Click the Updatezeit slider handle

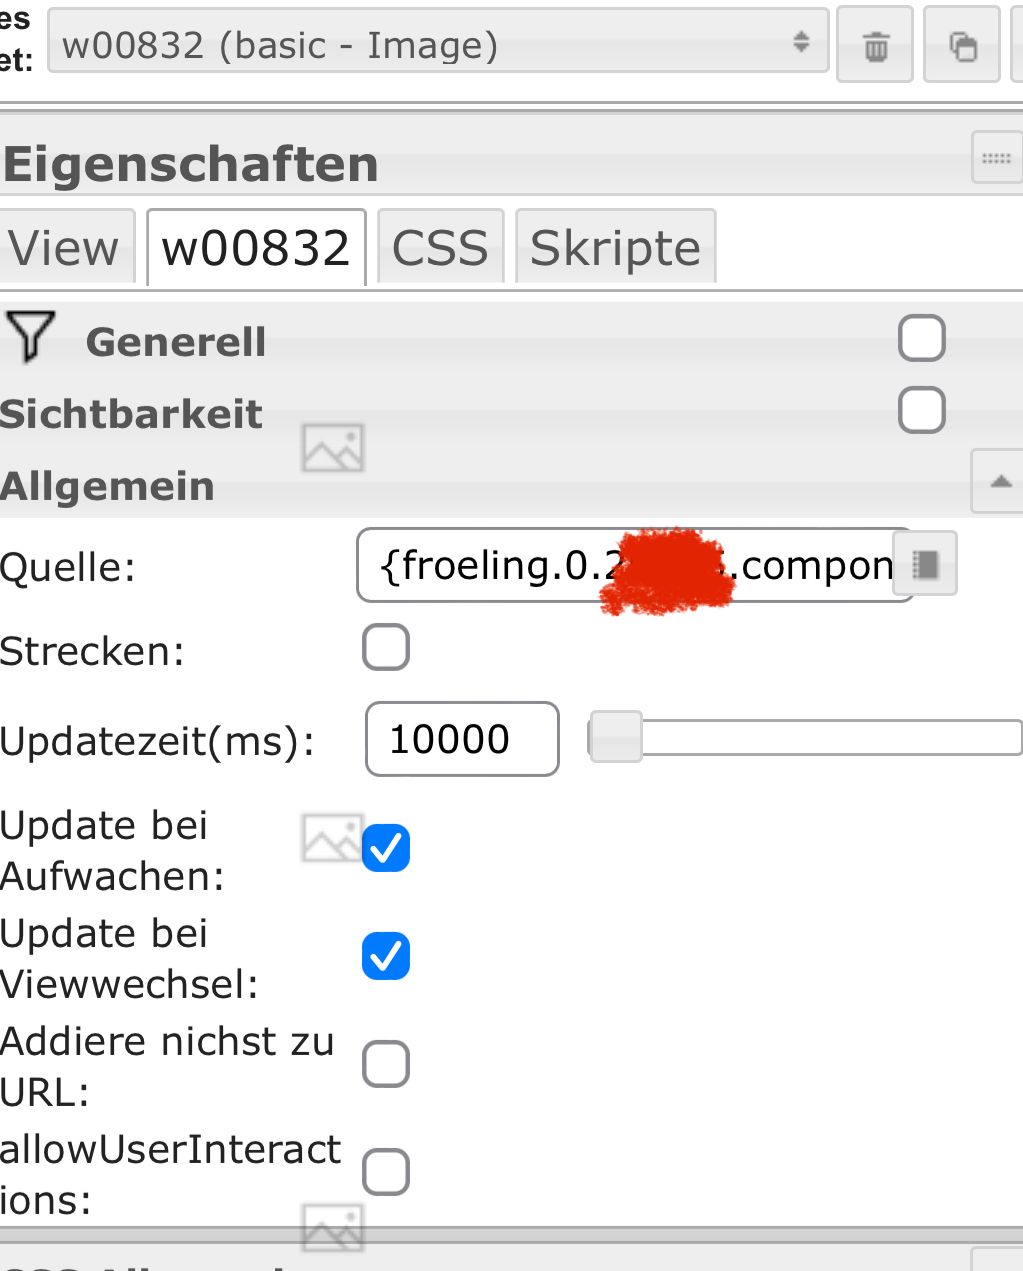coord(616,738)
